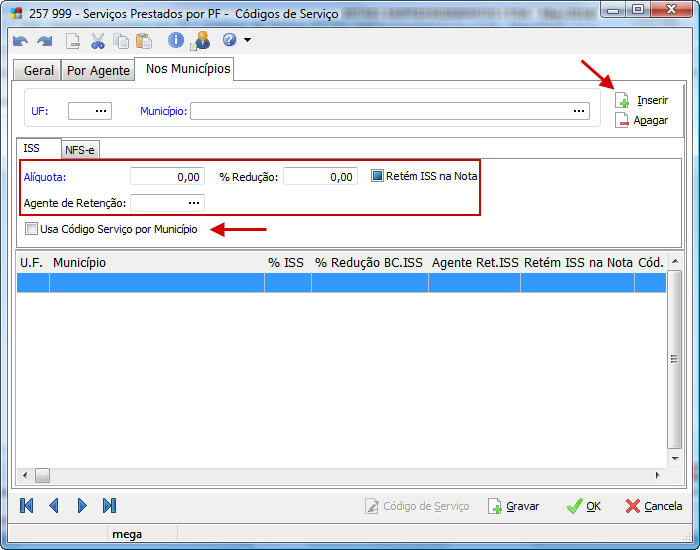Switch to the Geral tab
Image resolution: width=700 pixels, height=550 pixels.
39,71
